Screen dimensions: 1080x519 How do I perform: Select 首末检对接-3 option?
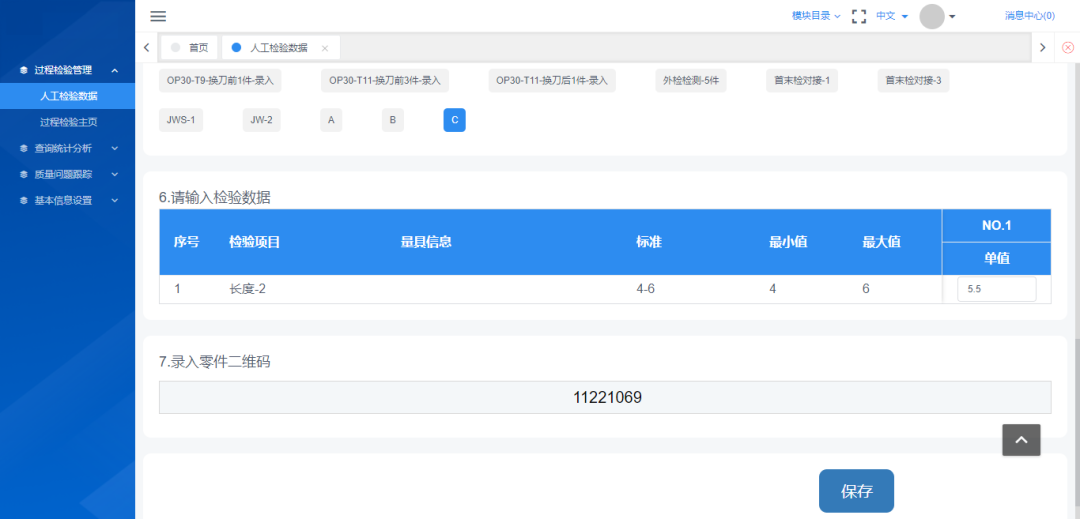point(913,81)
